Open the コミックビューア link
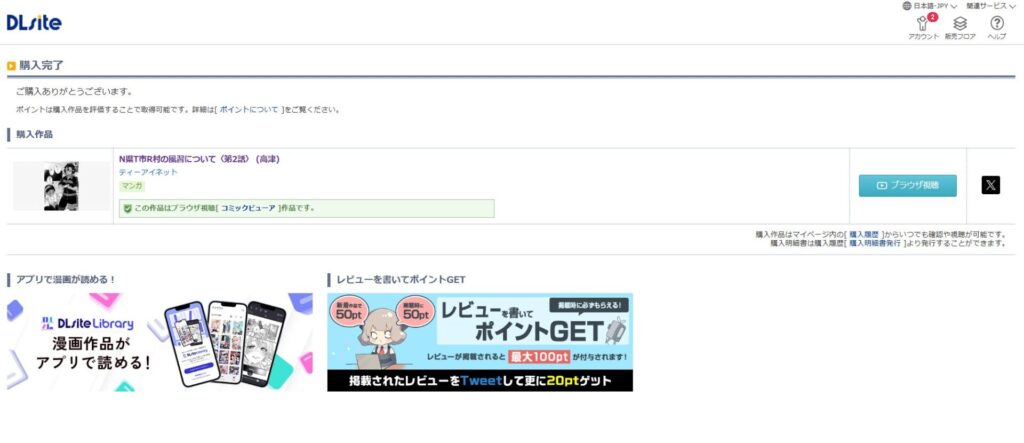This screenshot has width=1024, height=443. (x=248, y=208)
